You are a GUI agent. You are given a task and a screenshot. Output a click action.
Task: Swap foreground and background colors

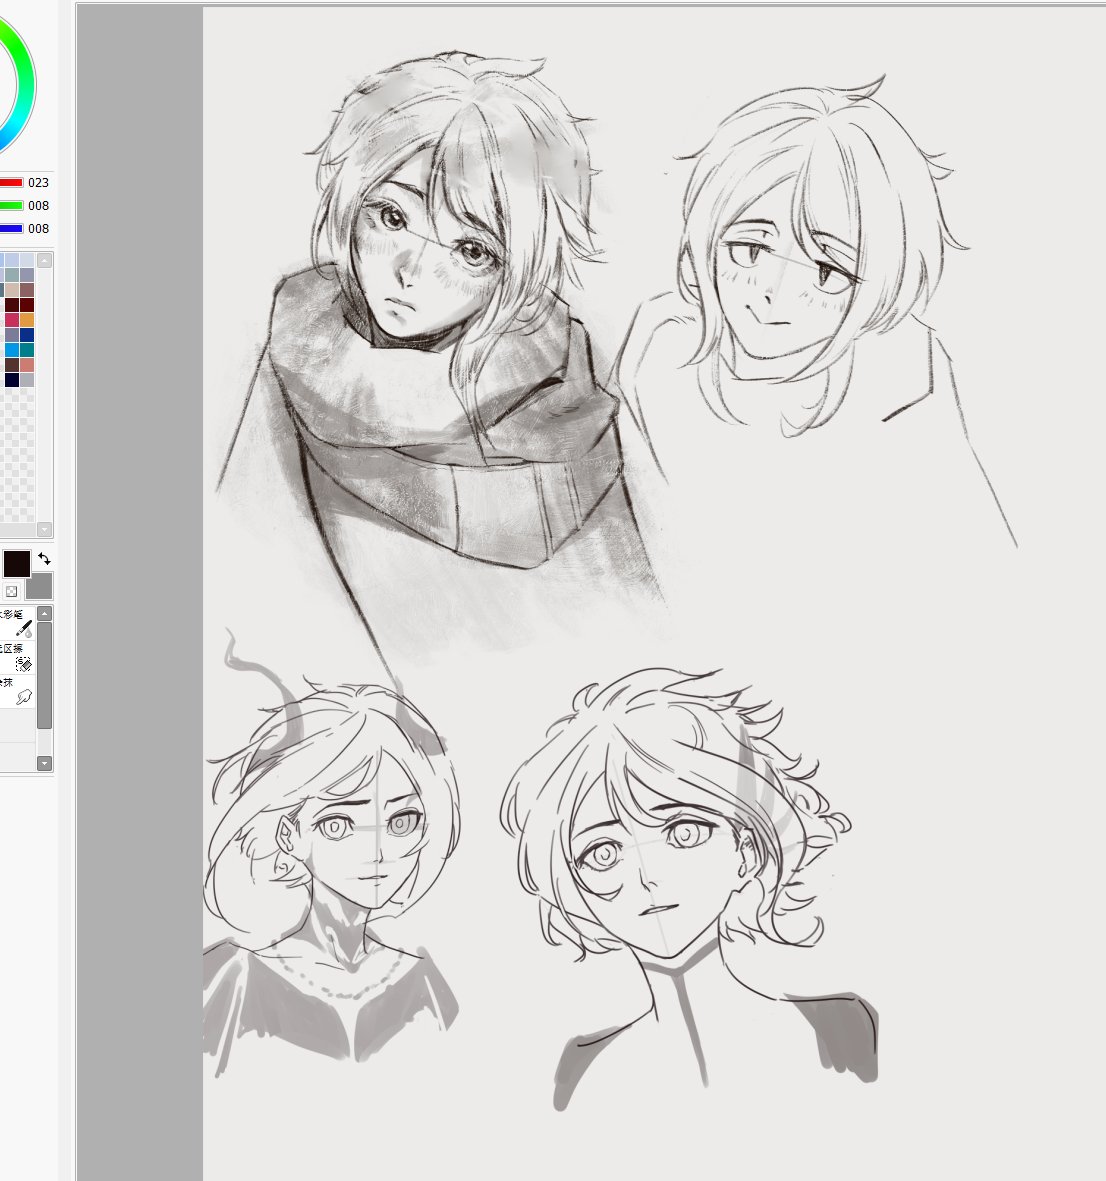tap(44, 559)
